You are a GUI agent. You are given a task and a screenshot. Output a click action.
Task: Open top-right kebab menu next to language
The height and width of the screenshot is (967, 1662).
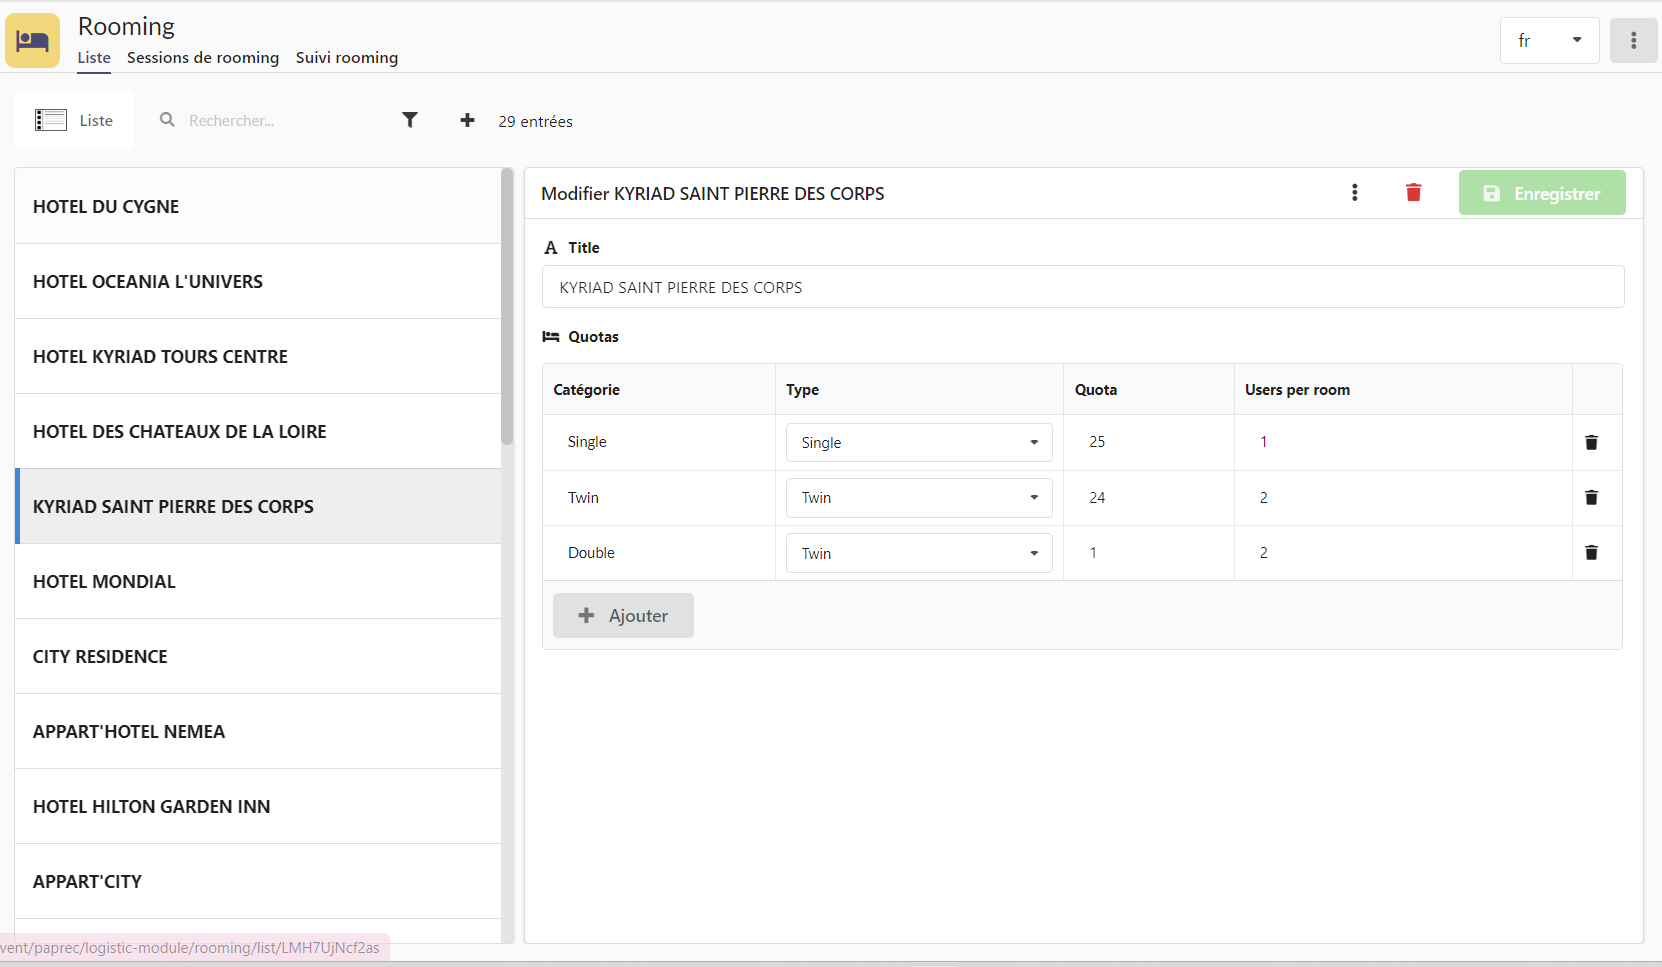click(1633, 41)
